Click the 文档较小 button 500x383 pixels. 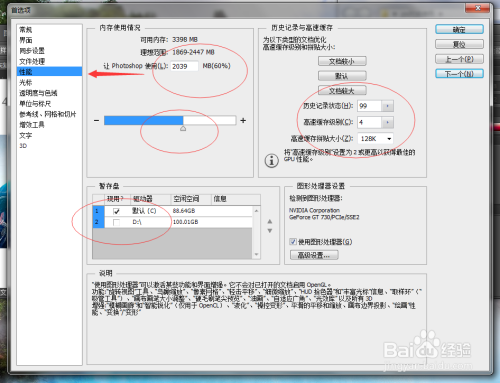point(342,61)
